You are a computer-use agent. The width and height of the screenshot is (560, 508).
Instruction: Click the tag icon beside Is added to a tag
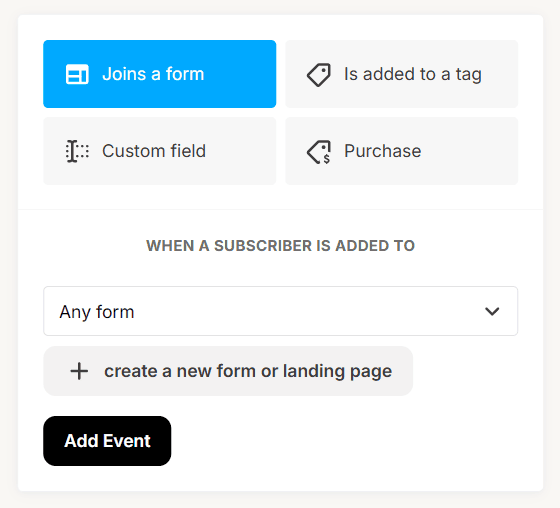[319, 75]
